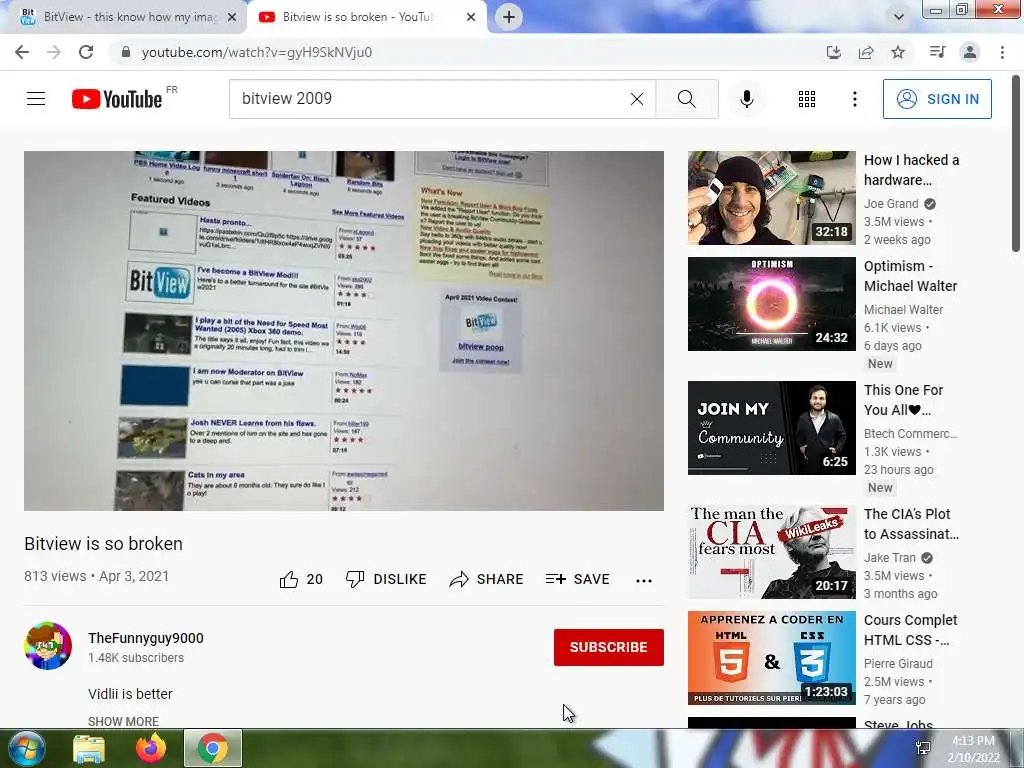Switch to the BitView tab
The width and height of the screenshot is (1024, 768).
point(124,17)
